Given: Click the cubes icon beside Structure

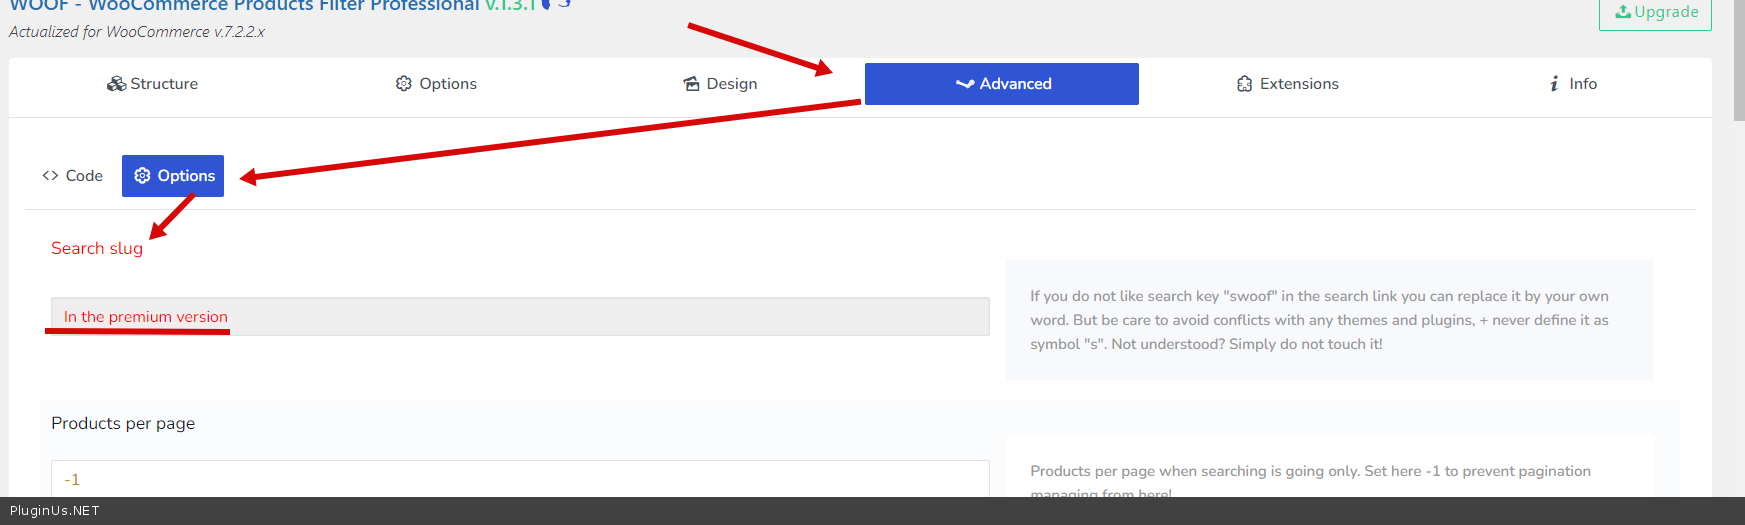Looking at the screenshot, I should 116,84.
